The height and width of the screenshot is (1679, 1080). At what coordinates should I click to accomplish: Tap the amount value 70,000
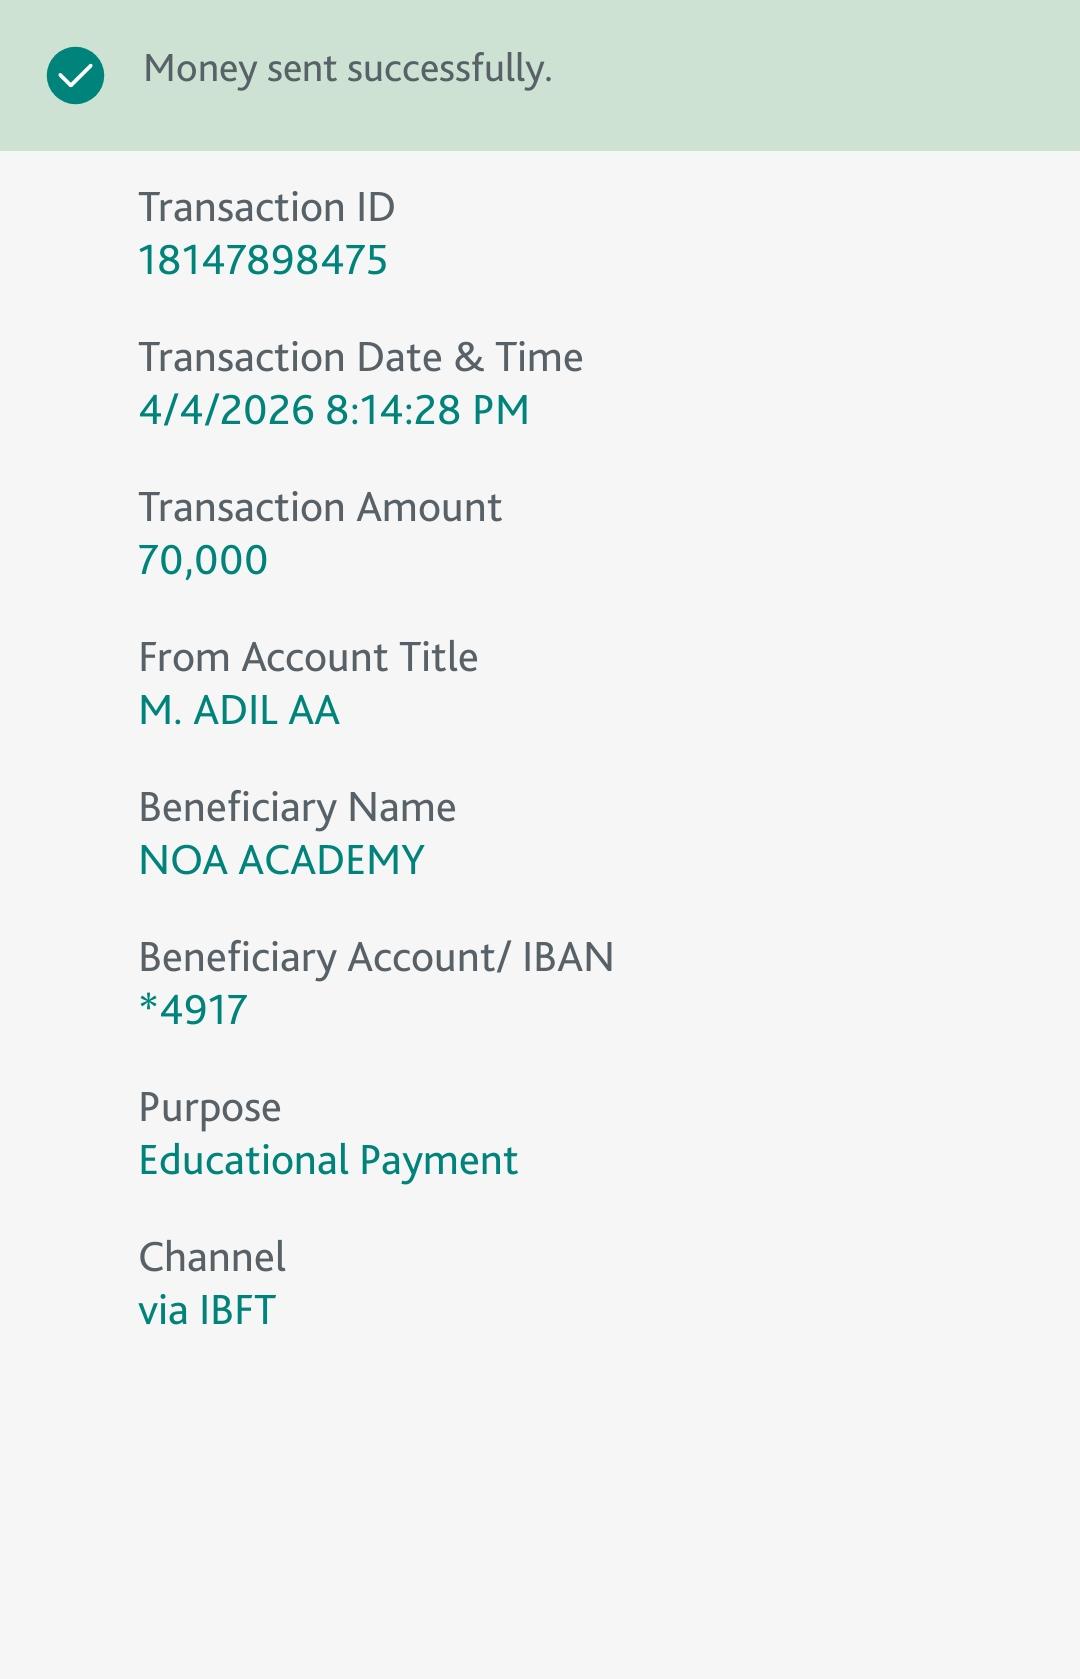pos(203,560)
